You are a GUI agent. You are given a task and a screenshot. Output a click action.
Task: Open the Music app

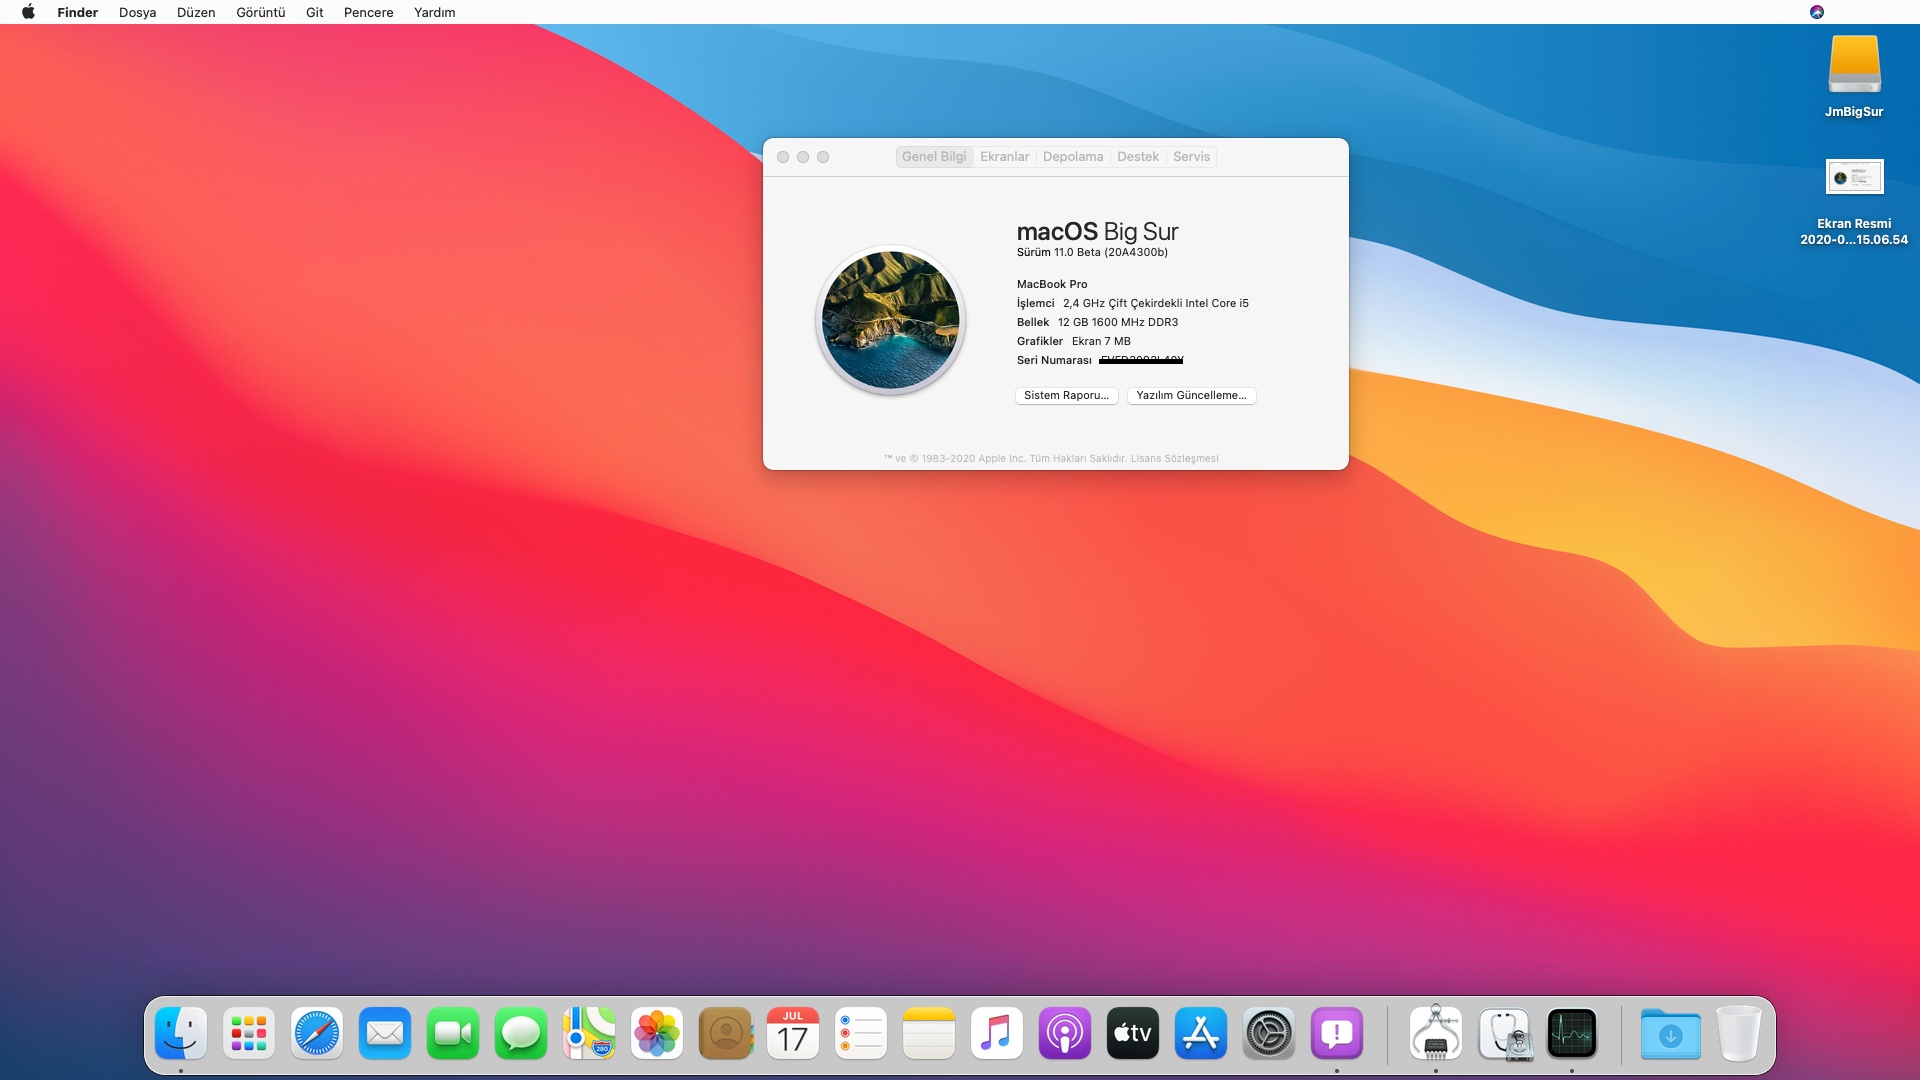(996, 1034)
